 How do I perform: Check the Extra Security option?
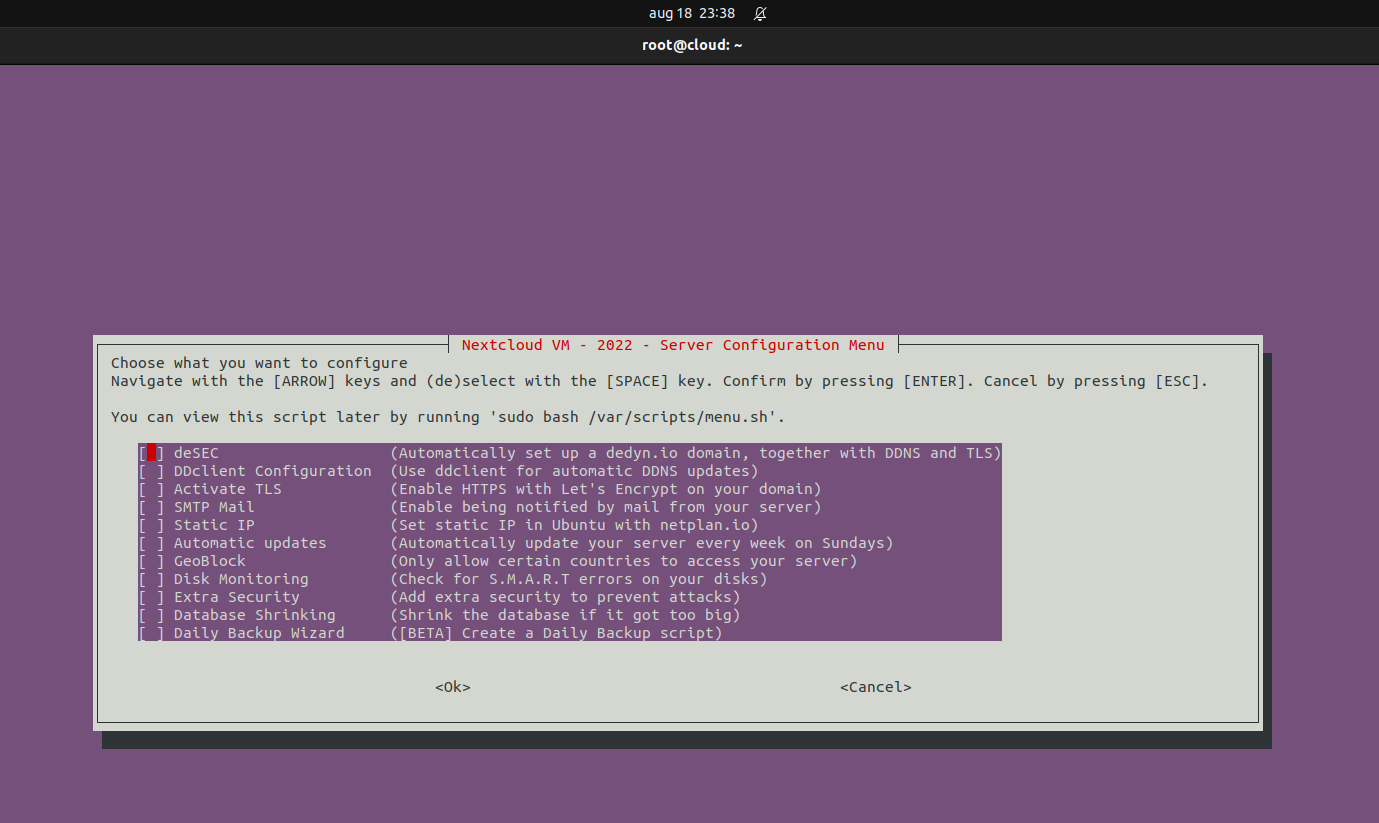(149, 596)
